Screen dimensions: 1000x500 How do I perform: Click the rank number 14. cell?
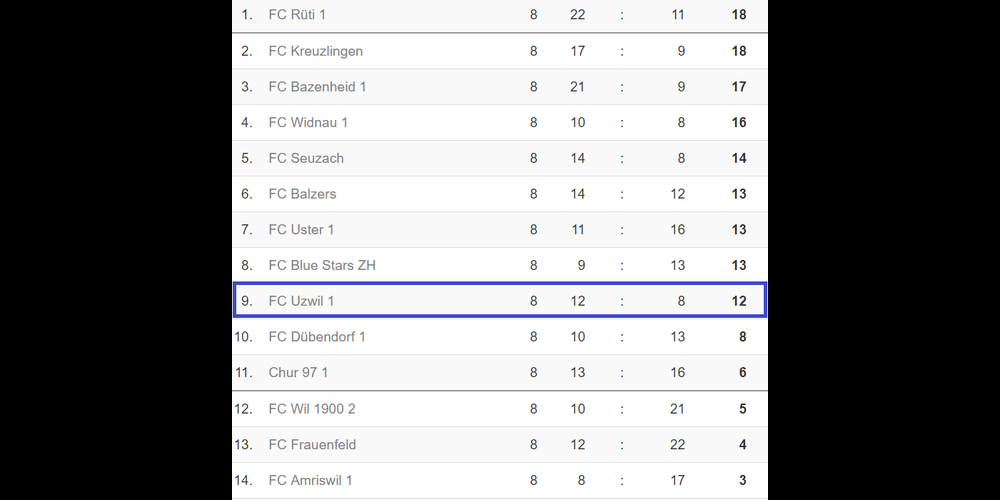click(x=244, y=481)
